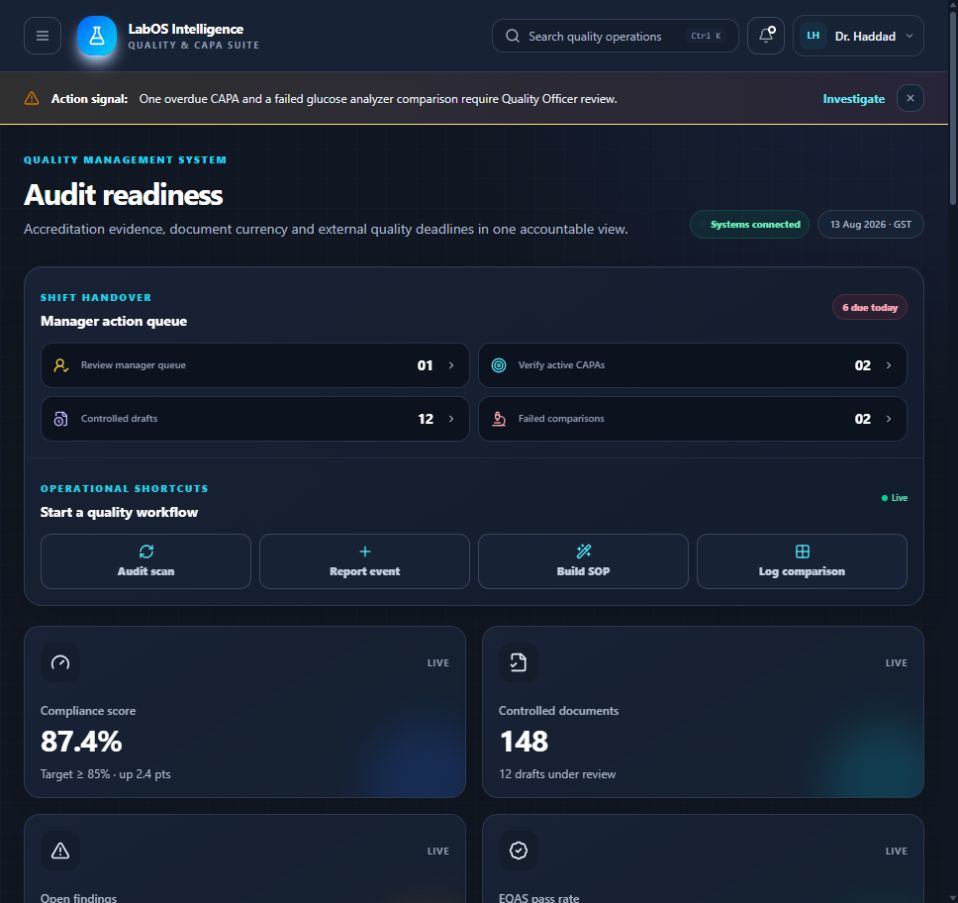Click the Controlled drafts count 12

(x=425, y=419)
